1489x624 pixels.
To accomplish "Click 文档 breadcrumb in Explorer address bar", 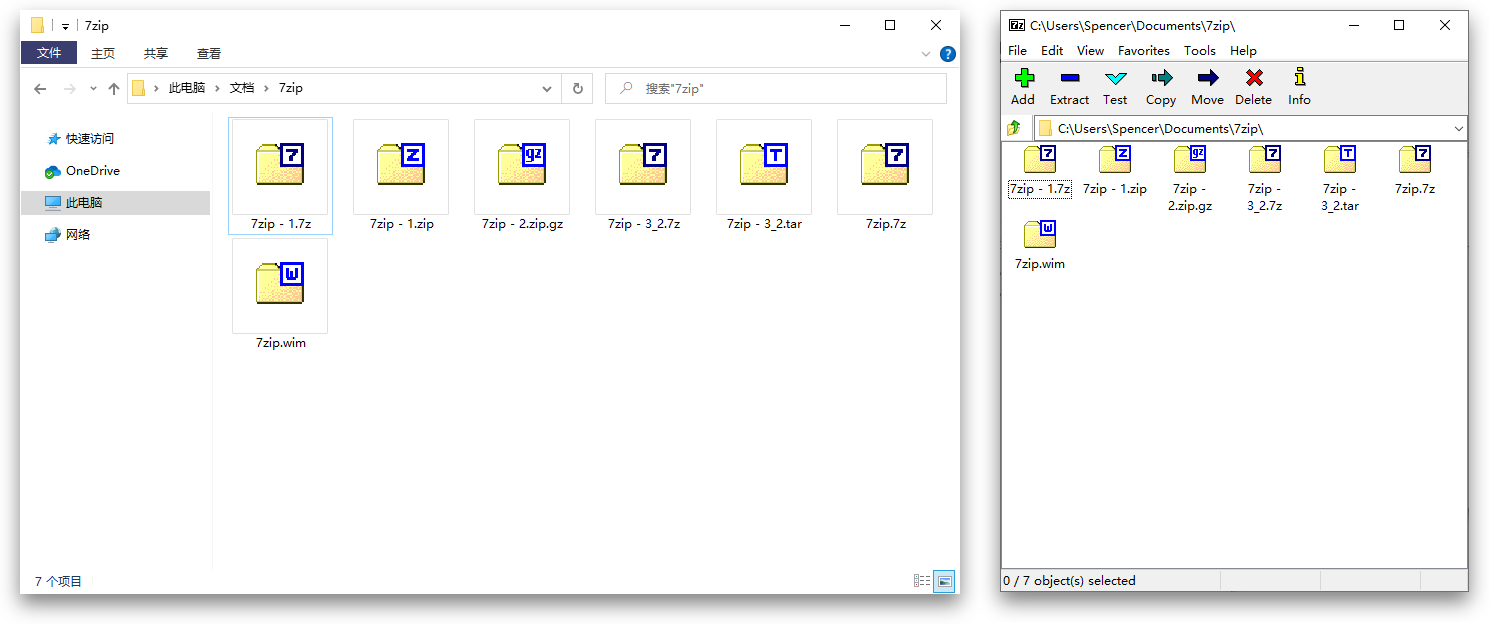I will click(x=242, y=88).
